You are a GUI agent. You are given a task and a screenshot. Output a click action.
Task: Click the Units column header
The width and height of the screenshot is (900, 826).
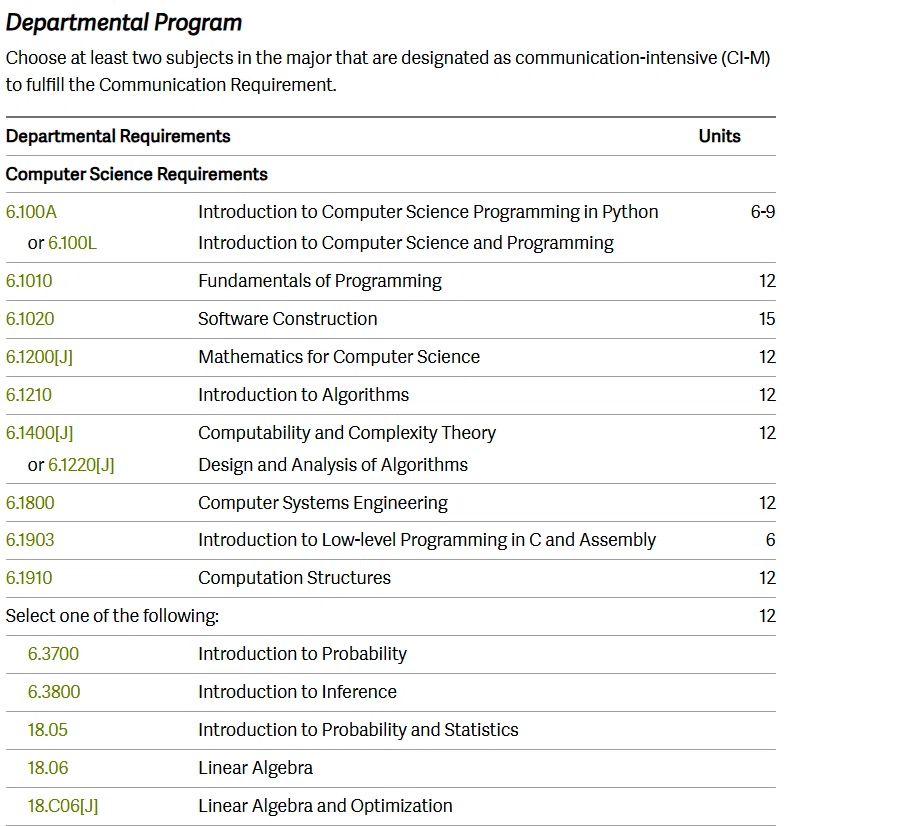[x=719, y=137]
